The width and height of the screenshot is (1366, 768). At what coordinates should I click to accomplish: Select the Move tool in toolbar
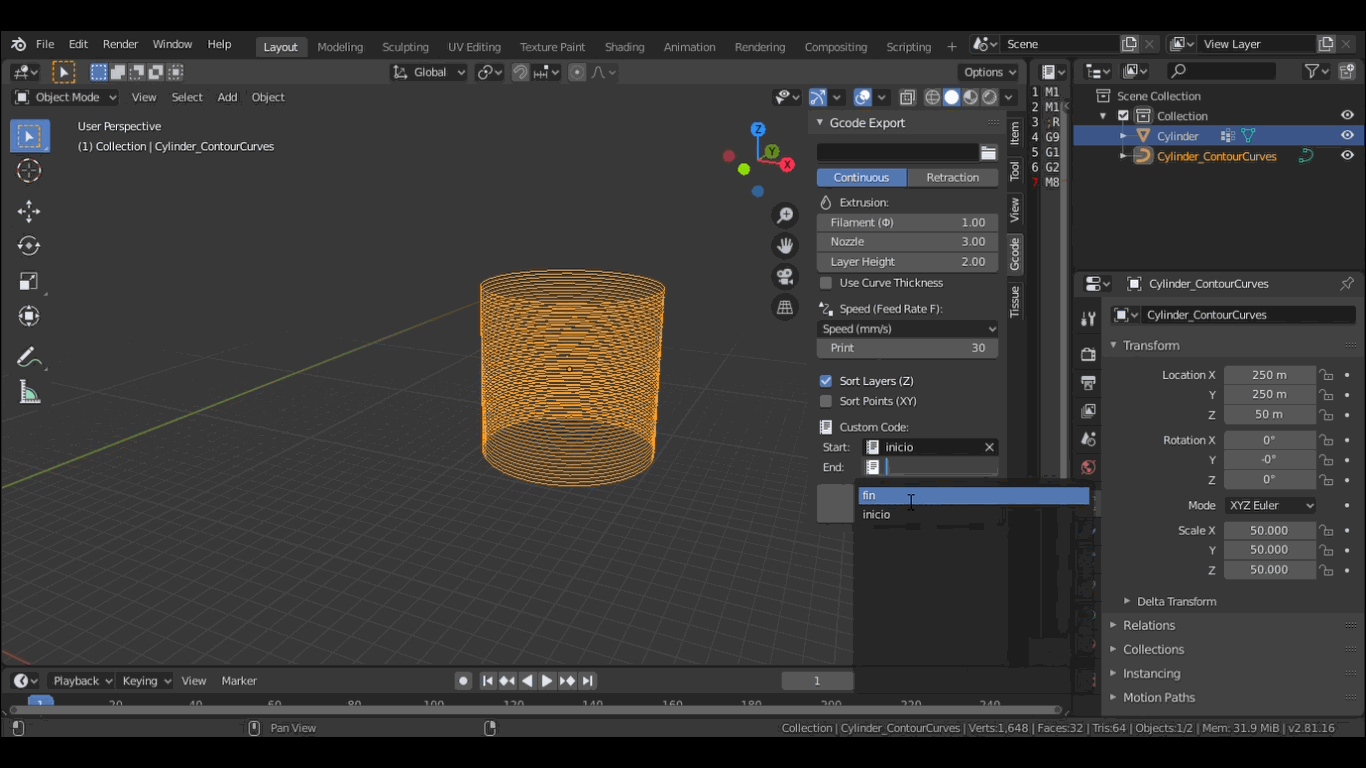point(29,211)
